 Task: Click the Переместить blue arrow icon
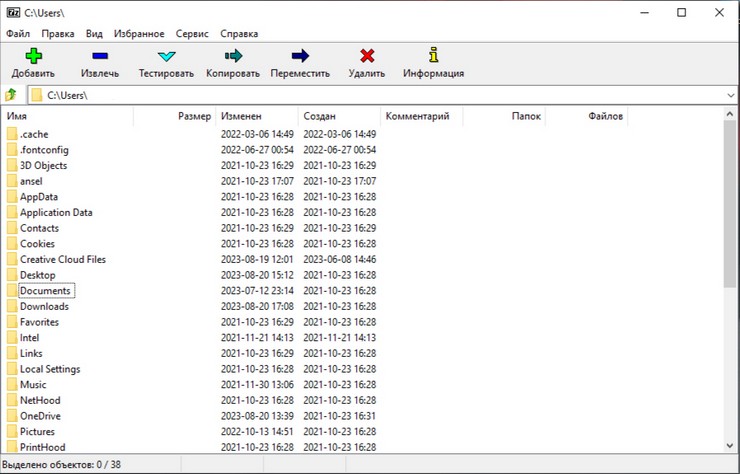(x=300, y=56)
